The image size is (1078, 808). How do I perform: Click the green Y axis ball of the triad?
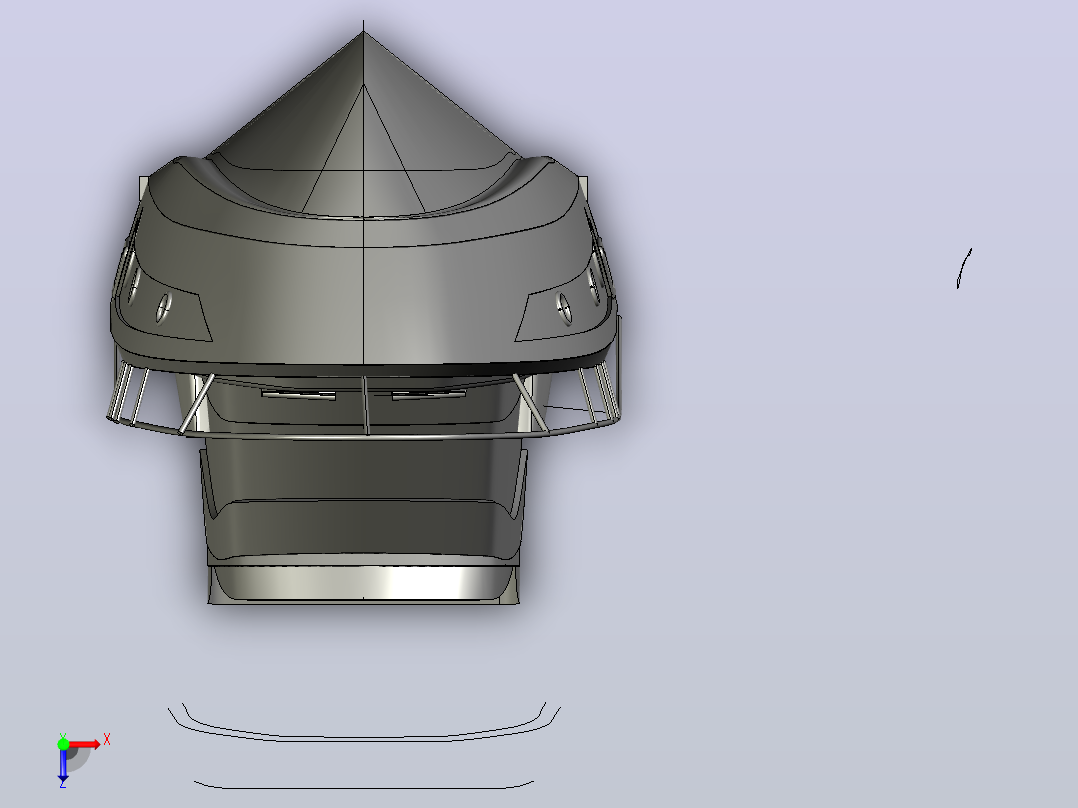(63, 744)
